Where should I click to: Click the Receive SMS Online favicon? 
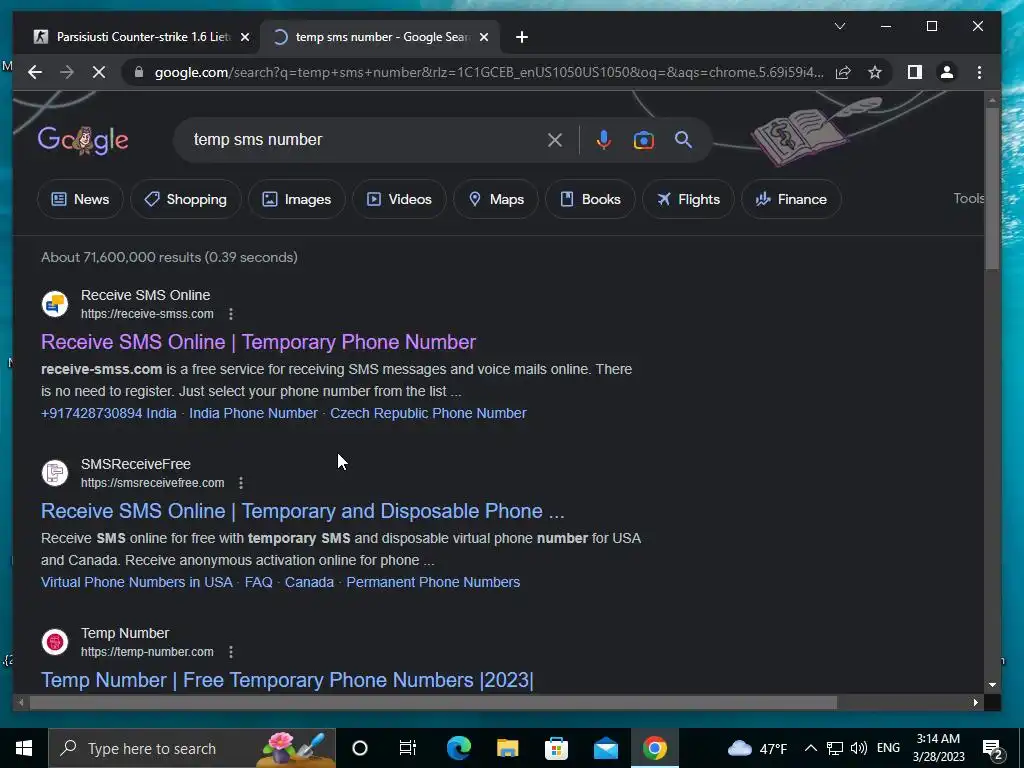click(x=55, y=304)
